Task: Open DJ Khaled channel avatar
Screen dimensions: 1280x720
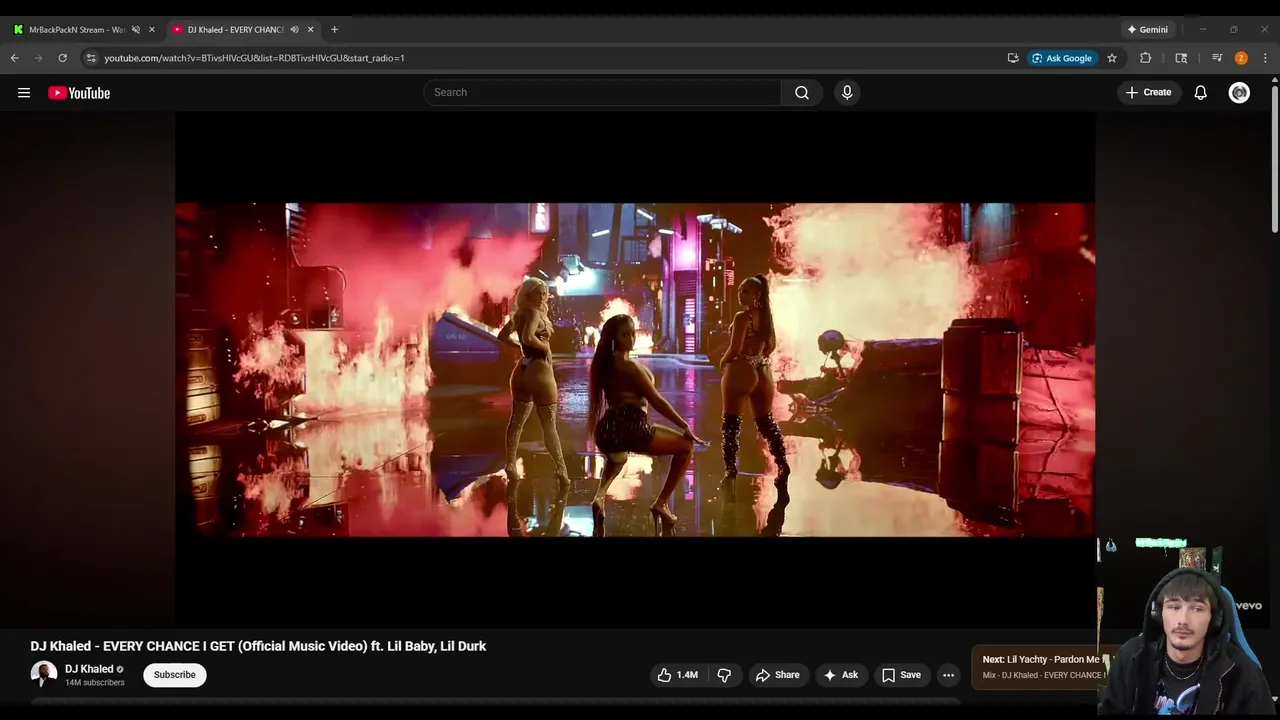Action: [x=44, y=674]
